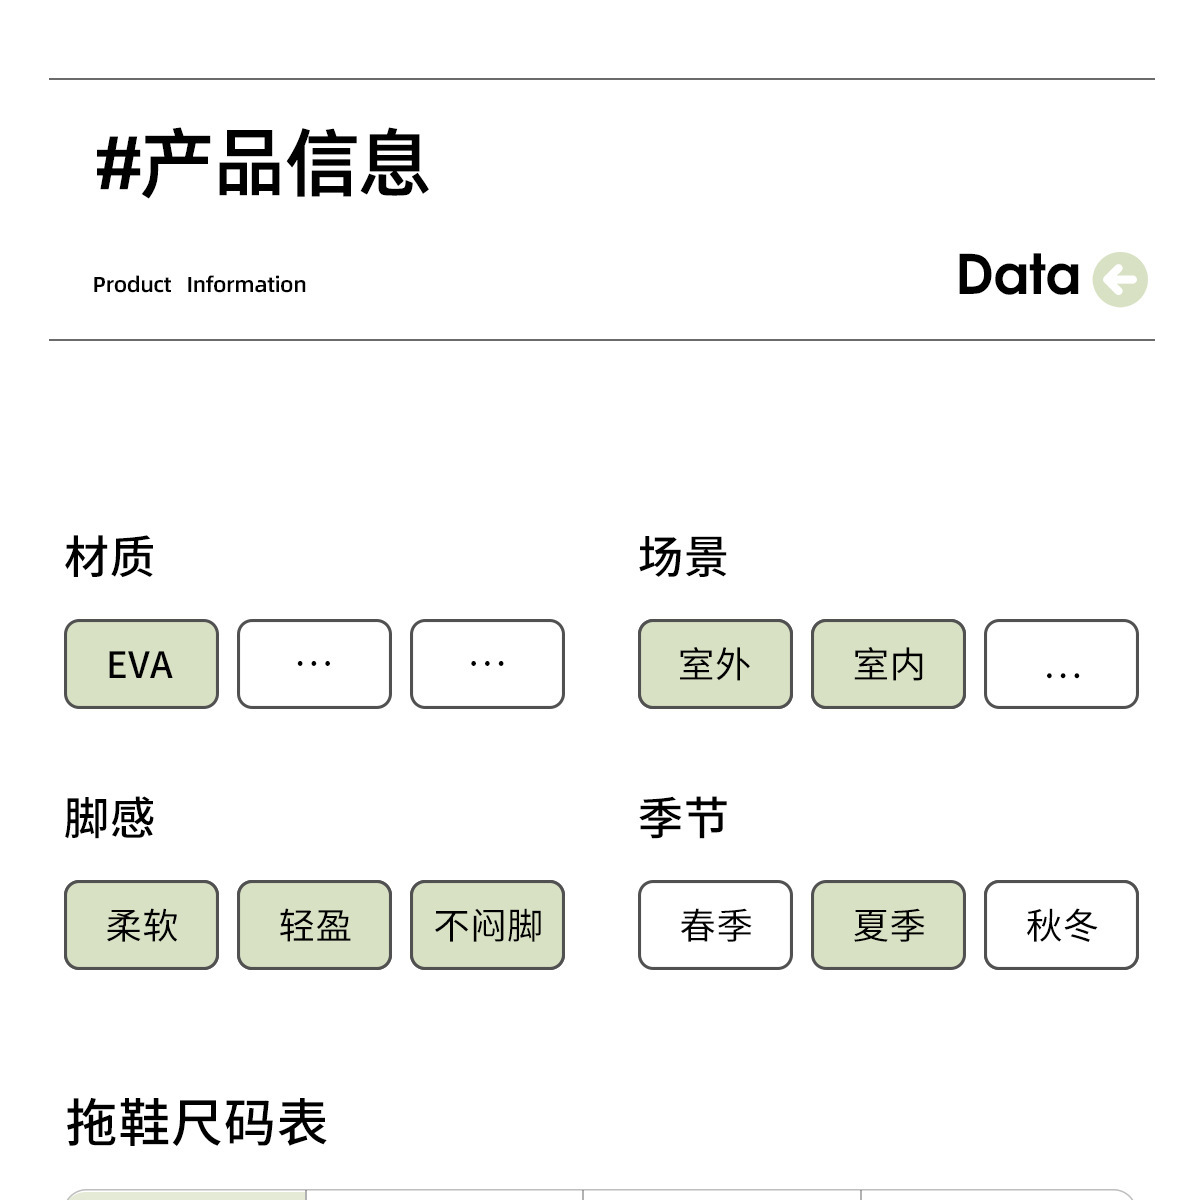Select the 室内 scene tag
Screen dimensions: 1200x1200
click(x=888, y=664)
